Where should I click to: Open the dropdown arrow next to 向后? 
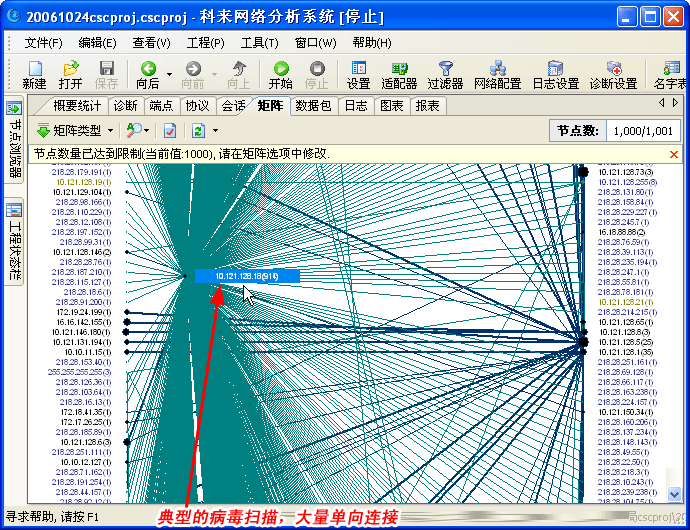tap(169, 74)
